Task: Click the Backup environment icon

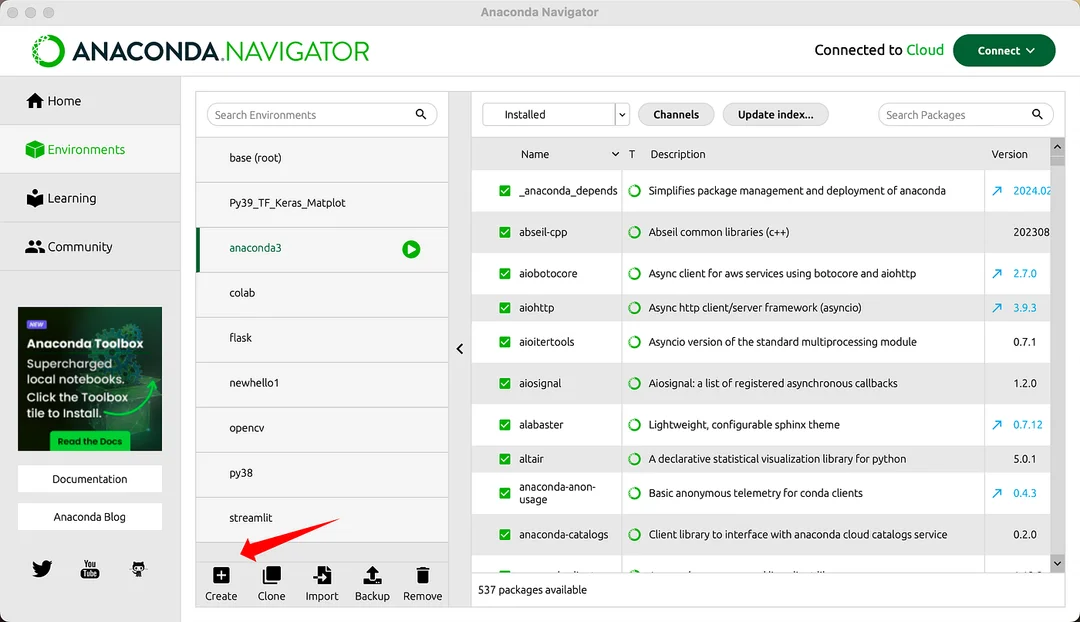Action: (372, 575)
